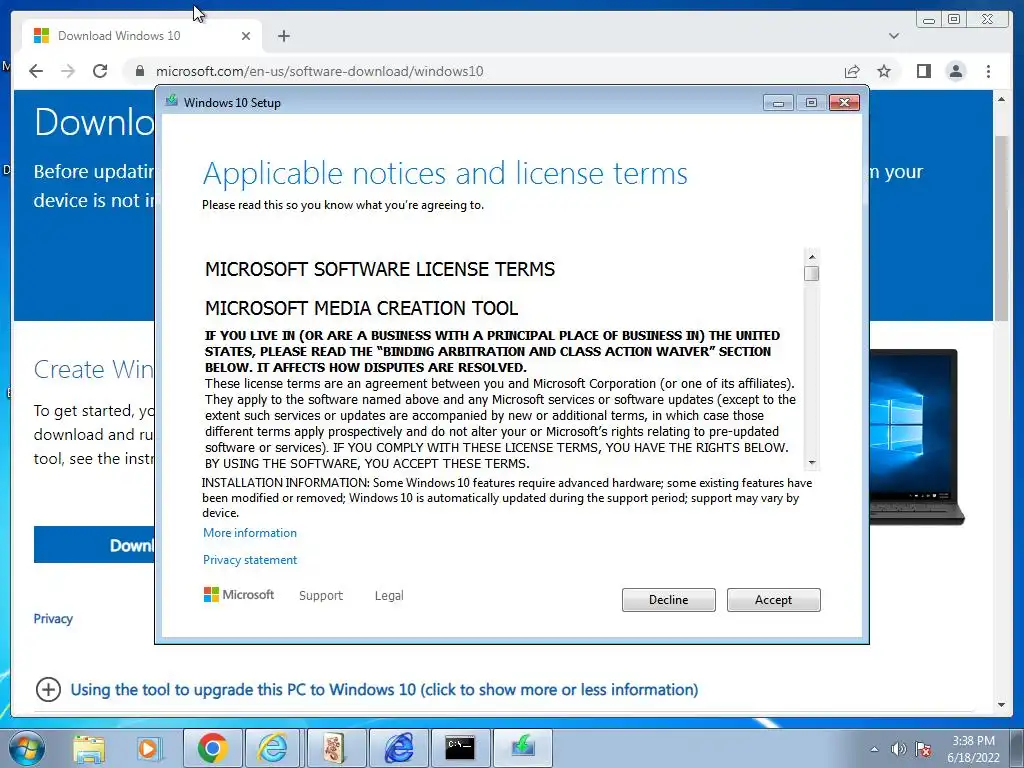Open Chrome three-dot menu
The width and height of the screenshot is (1024, 768).
tap(989, 71)
